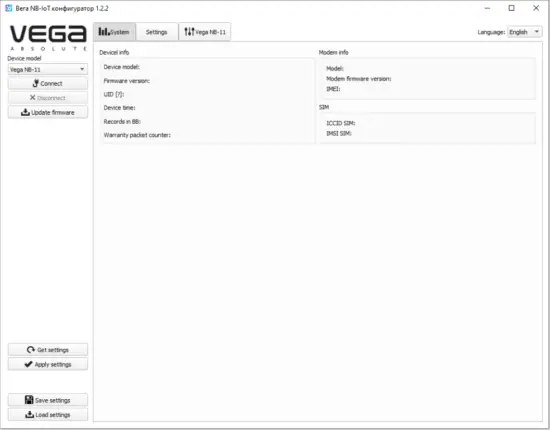Click the Connect button
This screenshot has width=550, height=430.
tap(48, 83)
